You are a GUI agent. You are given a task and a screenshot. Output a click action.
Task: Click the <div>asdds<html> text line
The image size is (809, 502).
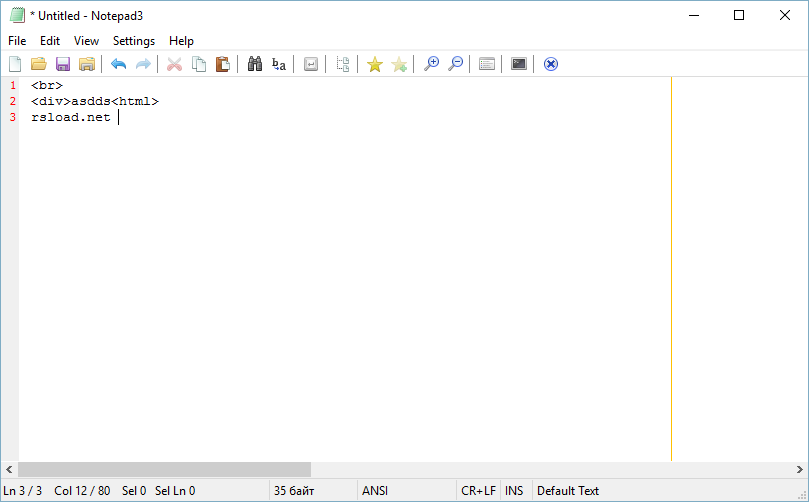tap(95, 101)
